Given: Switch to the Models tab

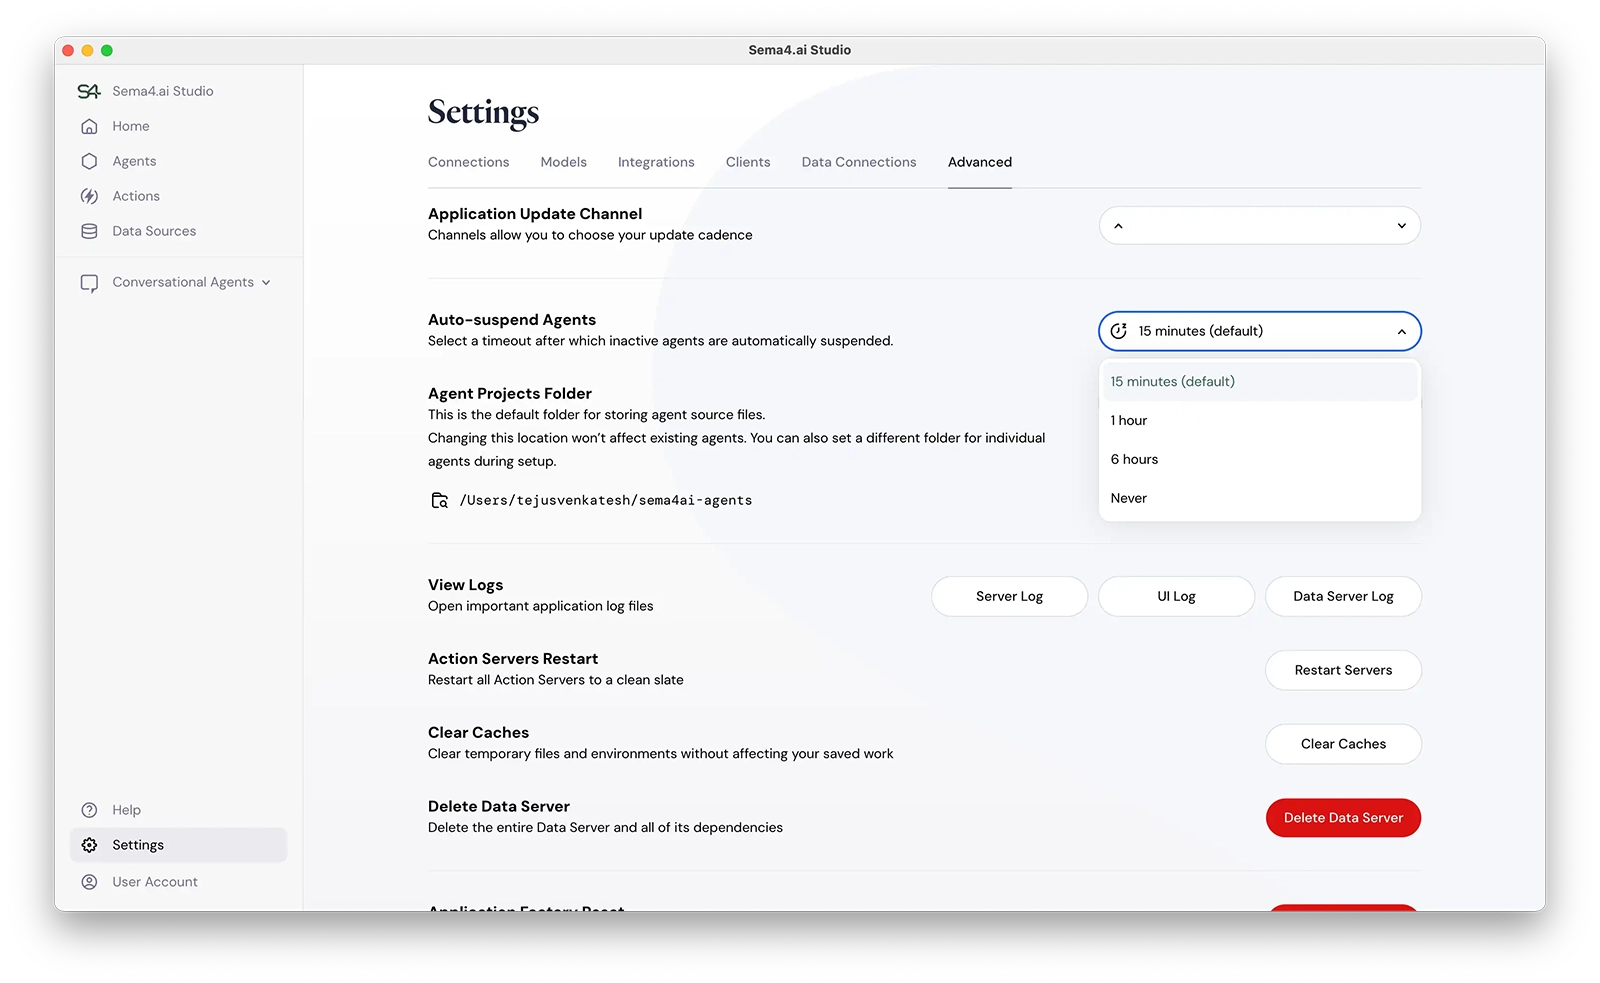Looking at the screenshot, I should point(563,162).
